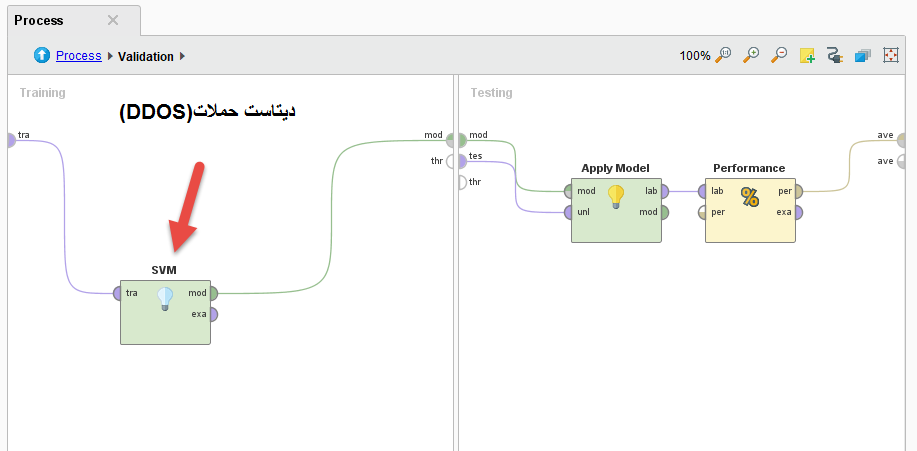Expand the arrow after Validation breadcrumb
Viewport: 917px width, 451px height.
(x=183, y=57)
